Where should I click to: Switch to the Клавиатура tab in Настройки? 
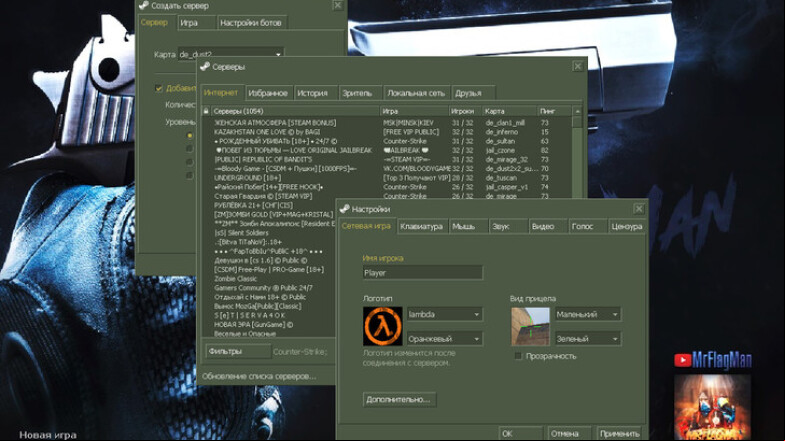[421, 226]
